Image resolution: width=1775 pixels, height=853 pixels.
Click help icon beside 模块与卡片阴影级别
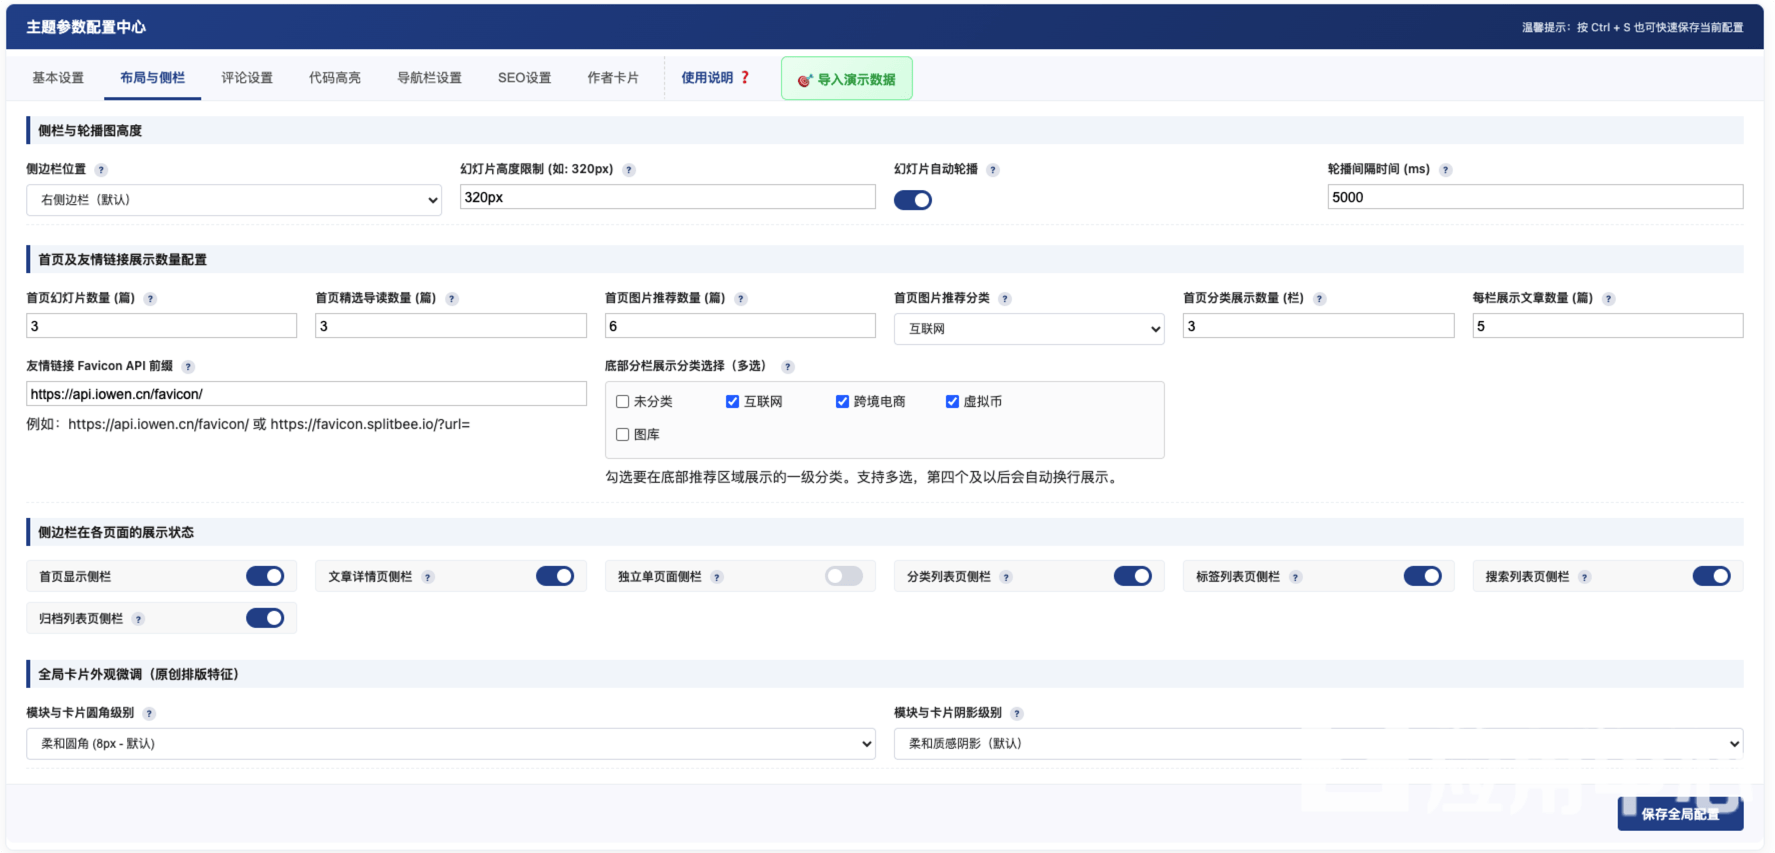1017,714
